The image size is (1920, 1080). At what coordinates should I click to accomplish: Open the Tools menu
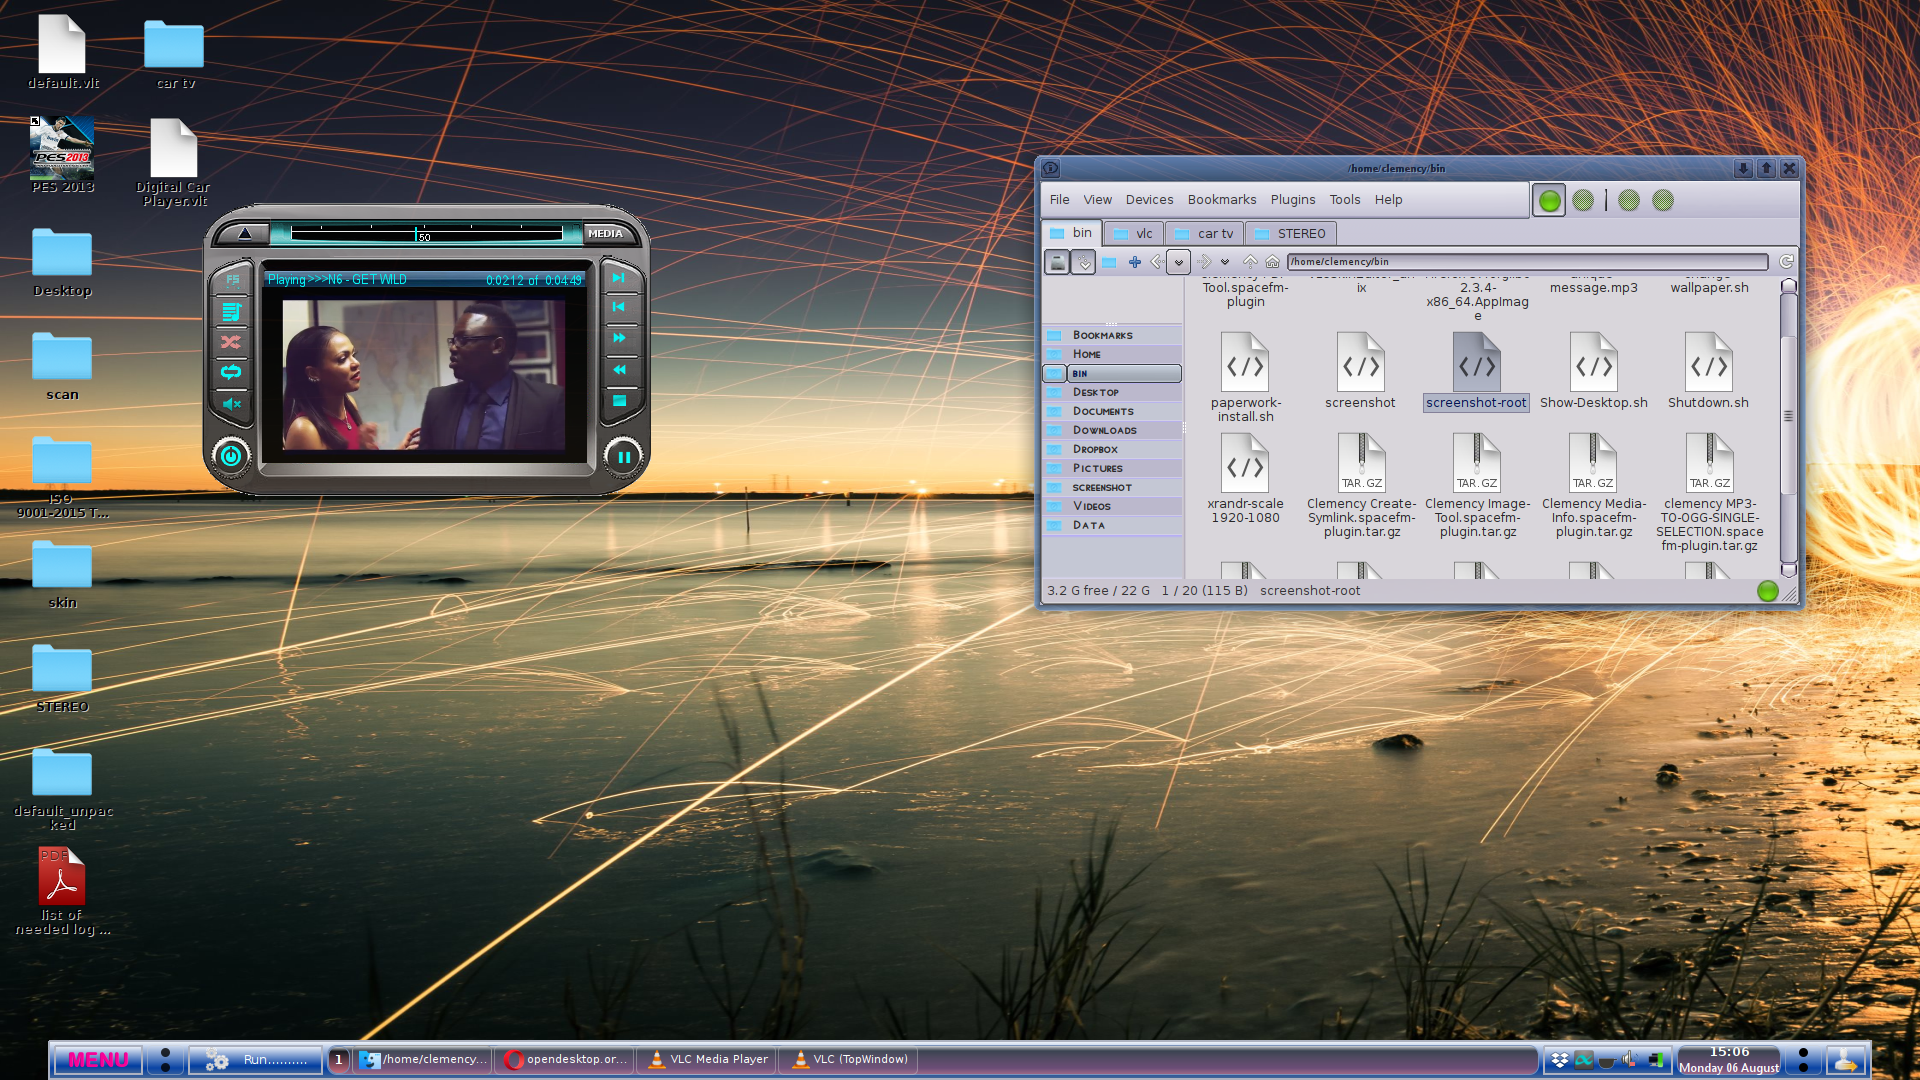(1344, 200)
